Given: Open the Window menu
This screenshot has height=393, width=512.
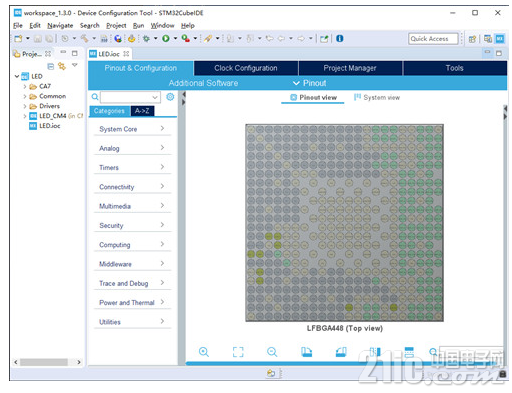Looking at the screenshot, I should [x=162, y=25].
